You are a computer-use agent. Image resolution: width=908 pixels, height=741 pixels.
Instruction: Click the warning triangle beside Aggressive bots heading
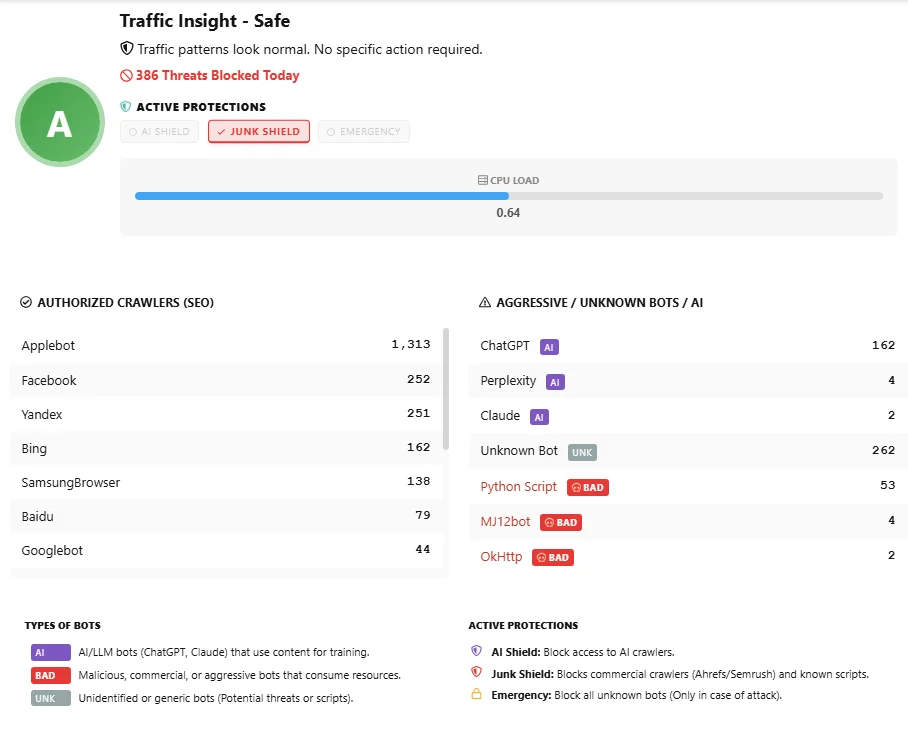point(485,302)
